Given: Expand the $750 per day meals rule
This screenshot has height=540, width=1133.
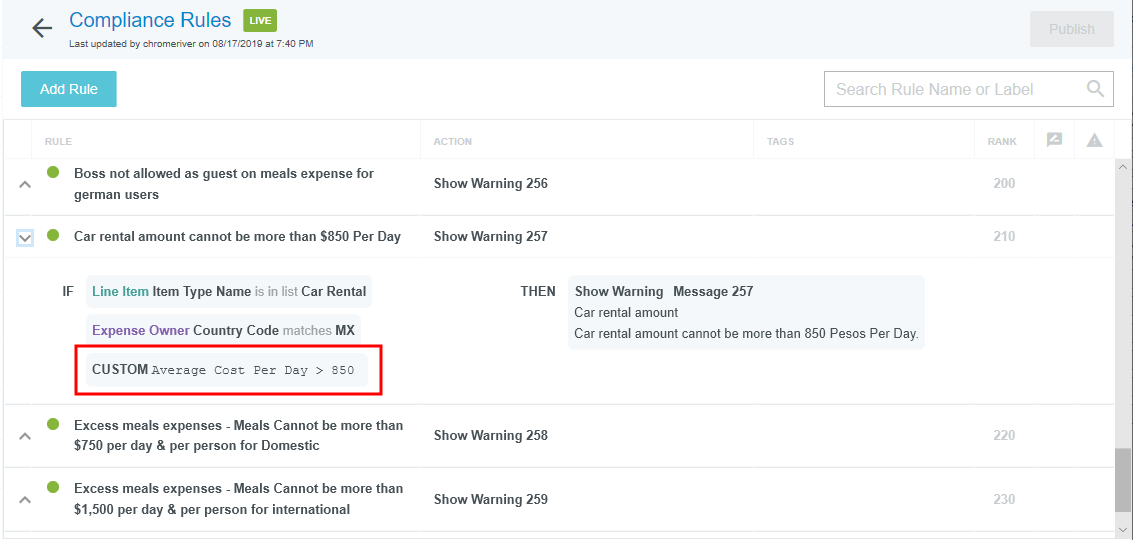Looking at the screenshot, I should pos(25,436).
